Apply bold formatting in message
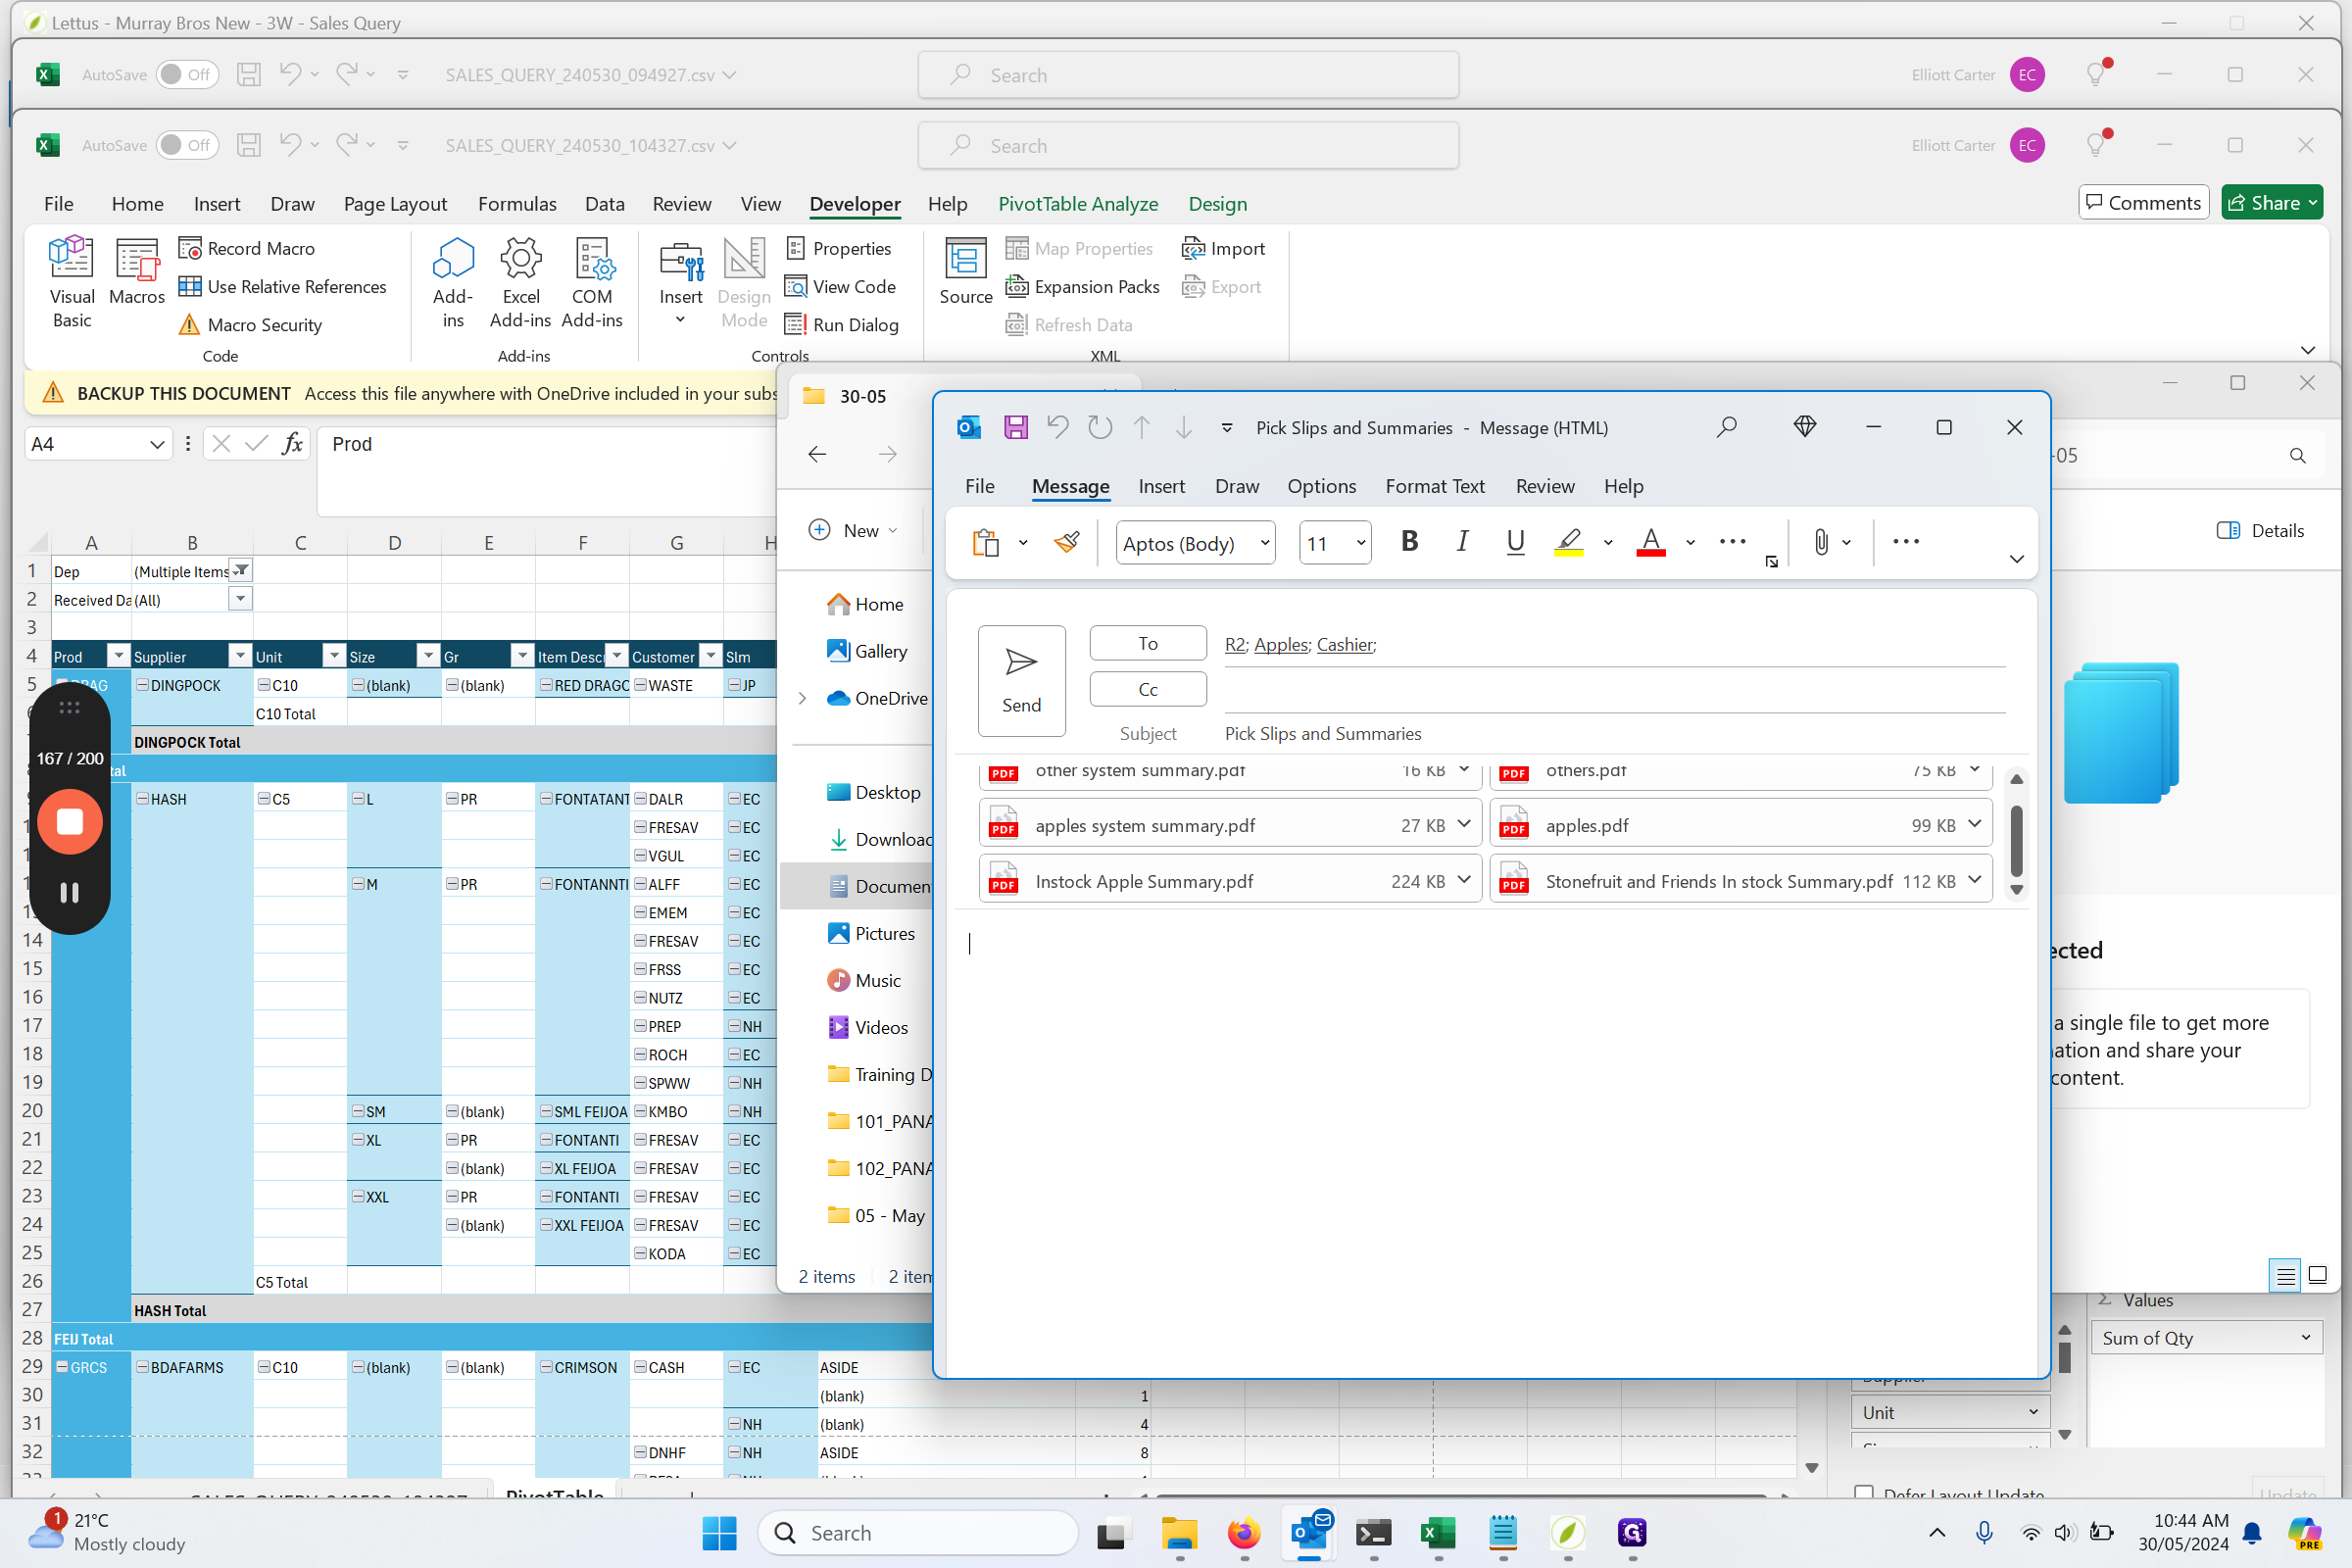The width and height of the screenshot is (2352, 1568). pyautogui.click(x=1409, y=541)
